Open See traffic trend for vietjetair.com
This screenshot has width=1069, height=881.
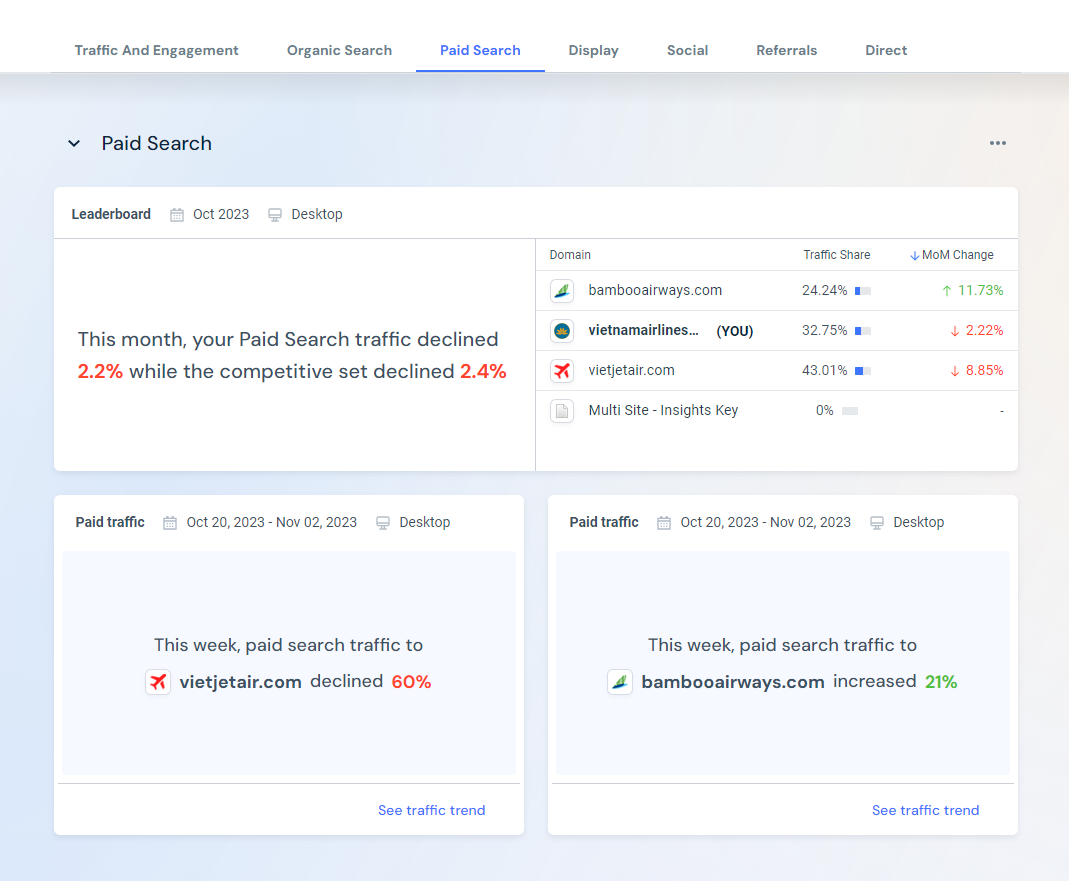pos(432,810)
